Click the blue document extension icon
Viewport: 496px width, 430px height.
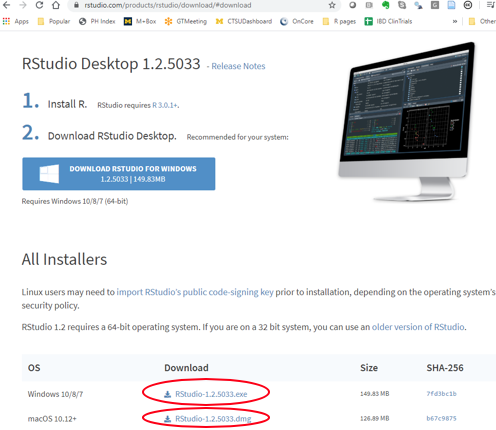[x=451, y=5]
